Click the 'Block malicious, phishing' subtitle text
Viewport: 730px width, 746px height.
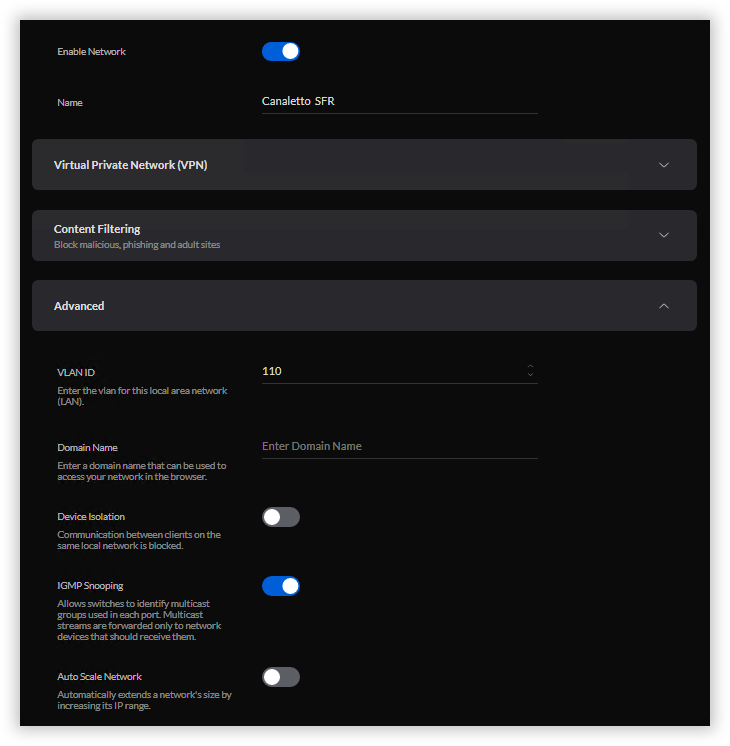pos(136,245)
